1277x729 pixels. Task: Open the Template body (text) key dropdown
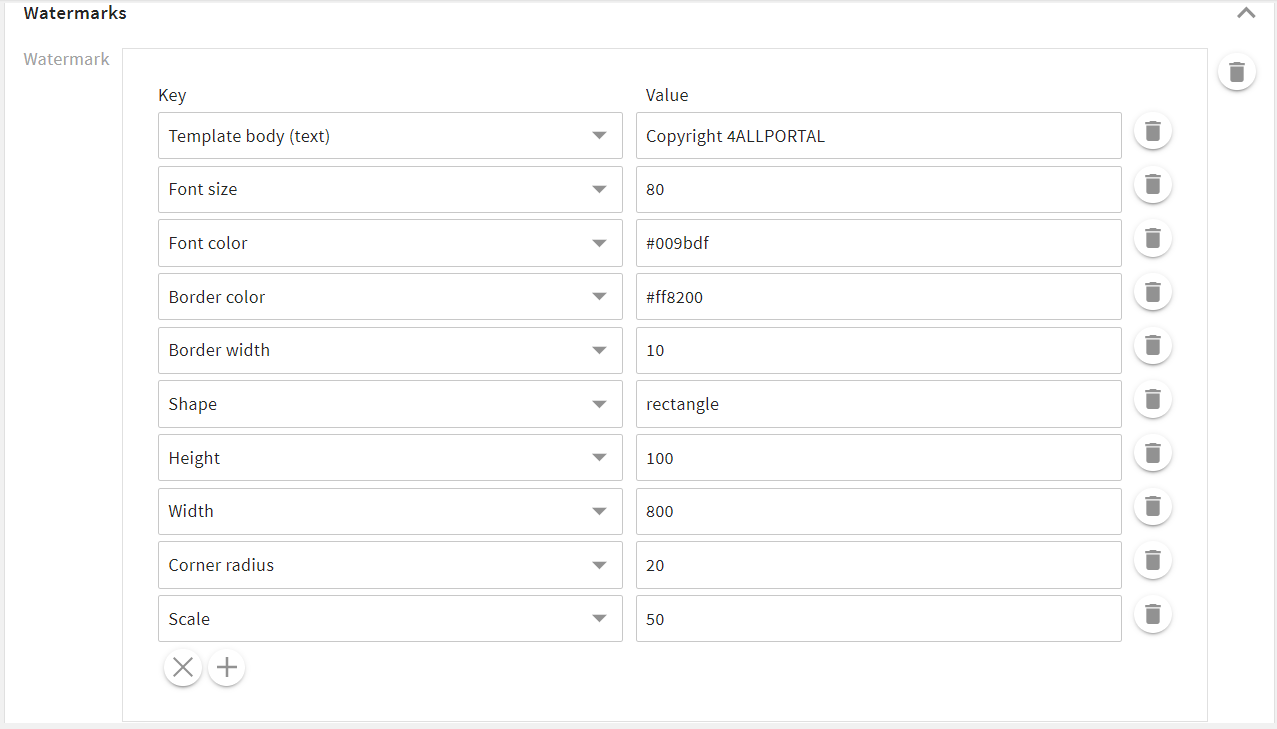[390, 136]
